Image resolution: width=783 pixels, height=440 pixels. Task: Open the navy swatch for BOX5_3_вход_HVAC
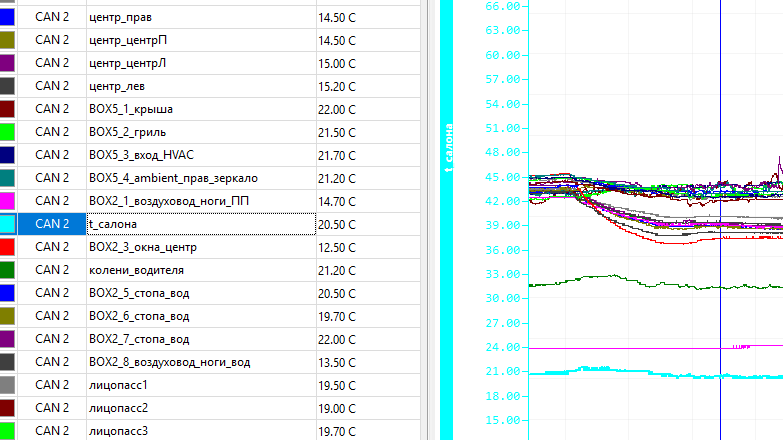click(8, 155)
